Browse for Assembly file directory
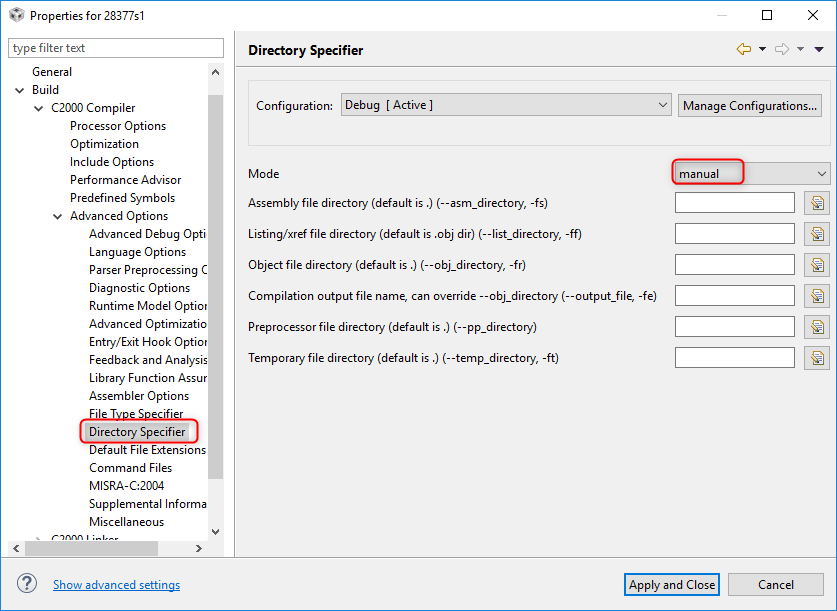This screenshot has height=611, width=837. pyautogui.click(x=817, y=203)
